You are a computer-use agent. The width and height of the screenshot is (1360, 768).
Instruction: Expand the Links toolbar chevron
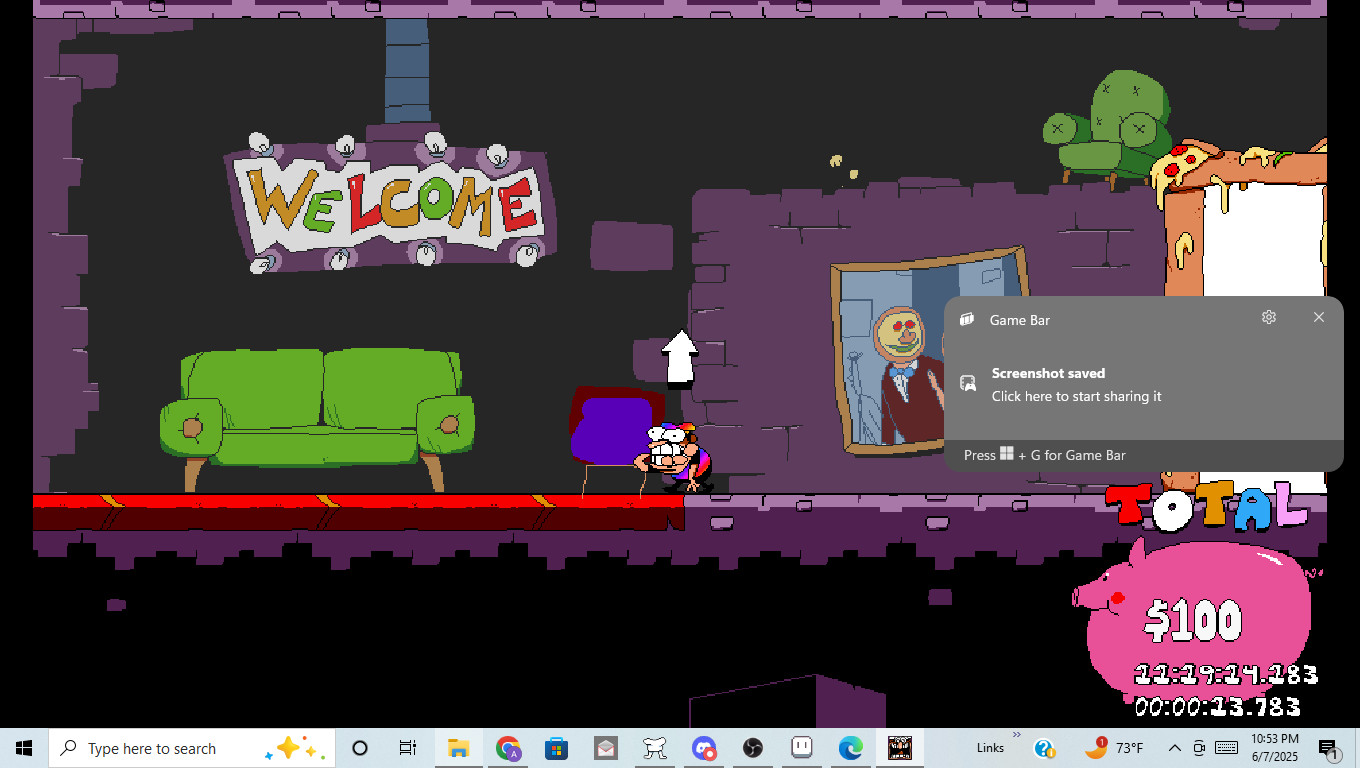(1017, 735)
